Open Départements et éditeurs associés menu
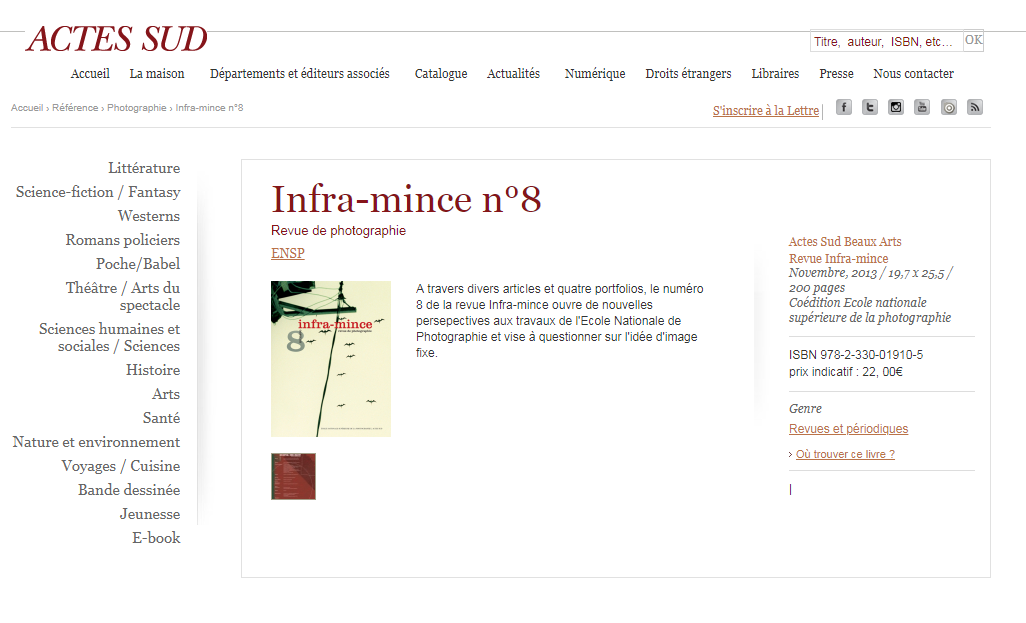The height and width of the screenshot is (623, 1026). 300,74
